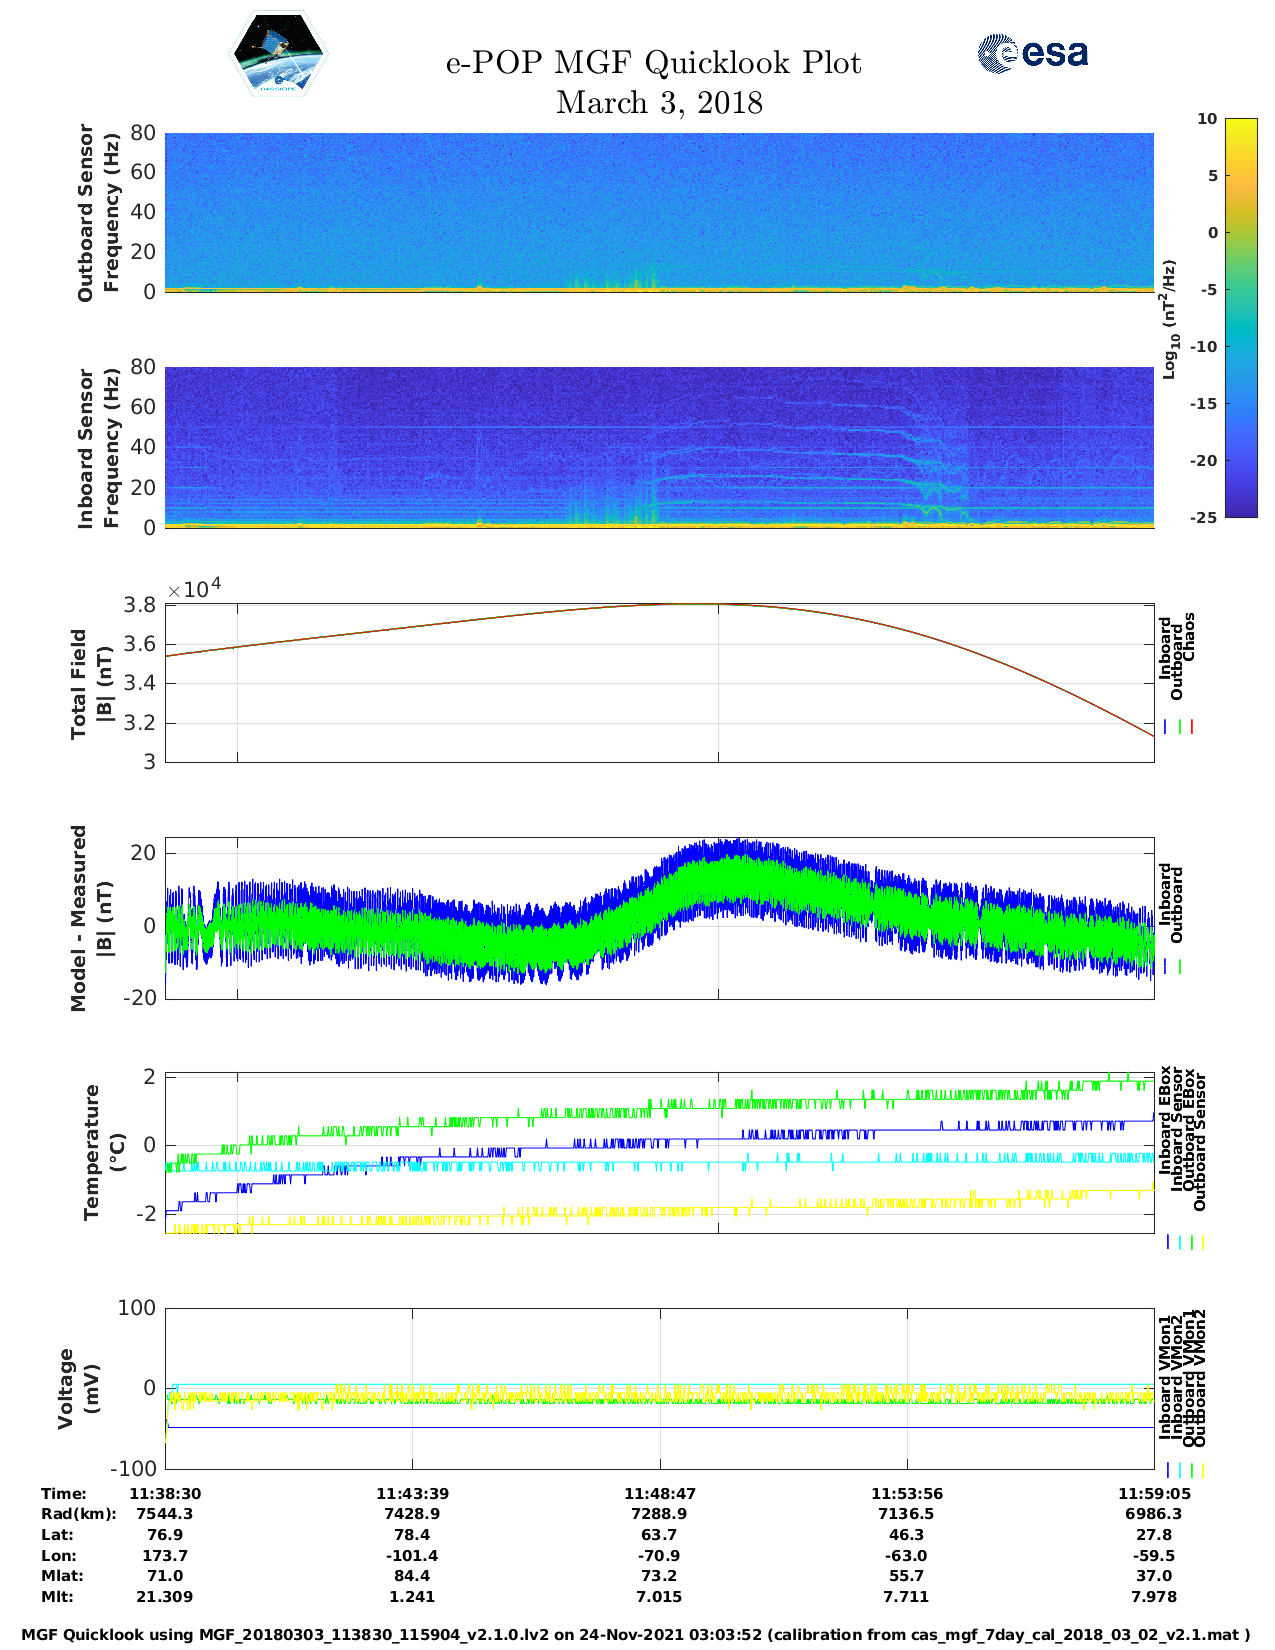This screenshot has width=1275, height=1650.
Task: Click the MGF Quicklook footer file text
Action: click(636, 1634)
